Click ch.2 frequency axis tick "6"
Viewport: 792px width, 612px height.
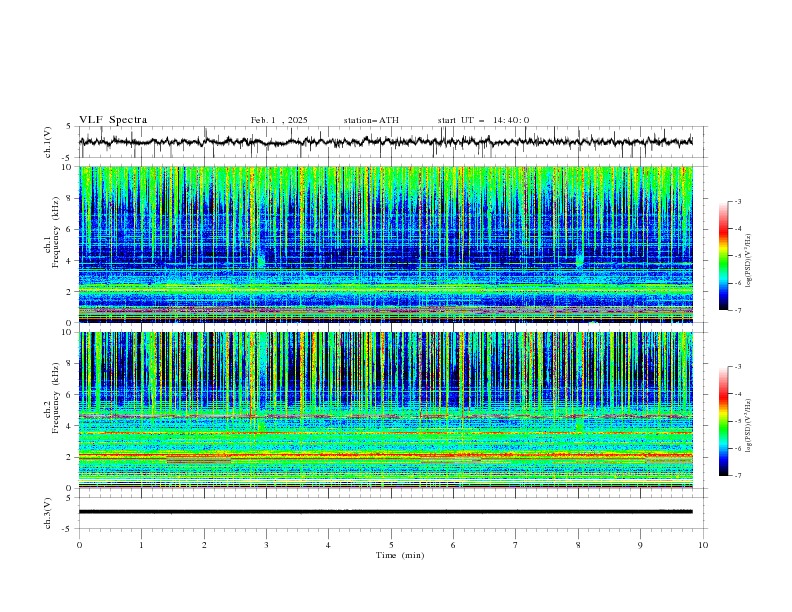point(70,395)
